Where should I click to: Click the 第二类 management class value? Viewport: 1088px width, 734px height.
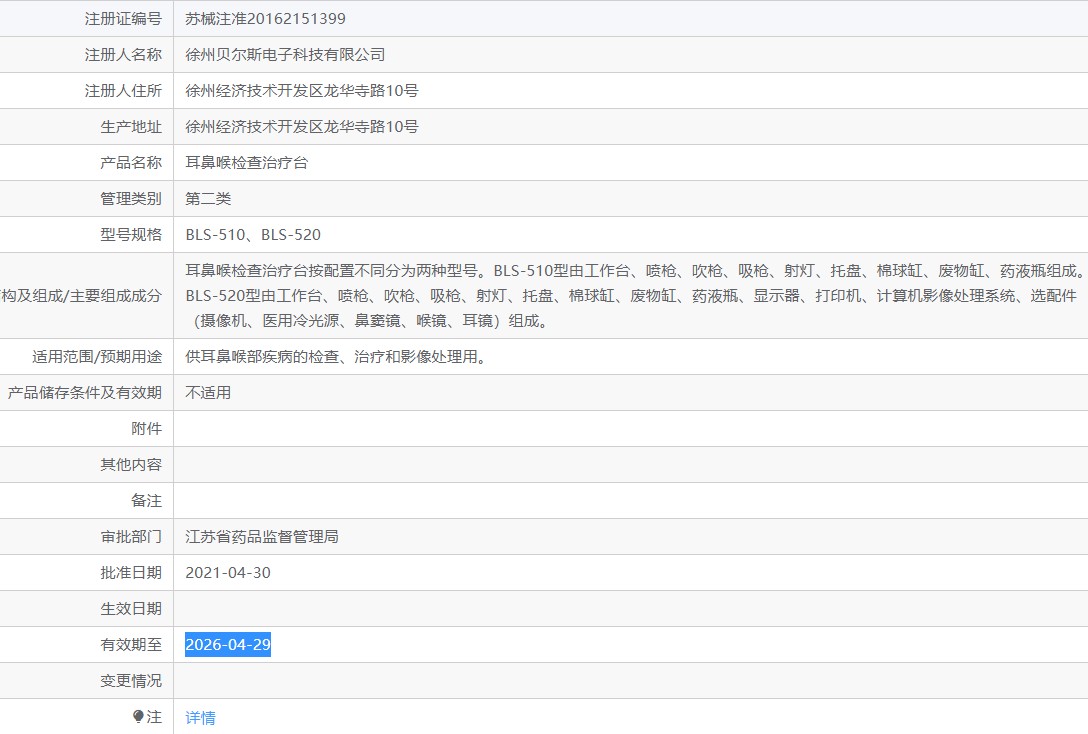tap(208, 199)
